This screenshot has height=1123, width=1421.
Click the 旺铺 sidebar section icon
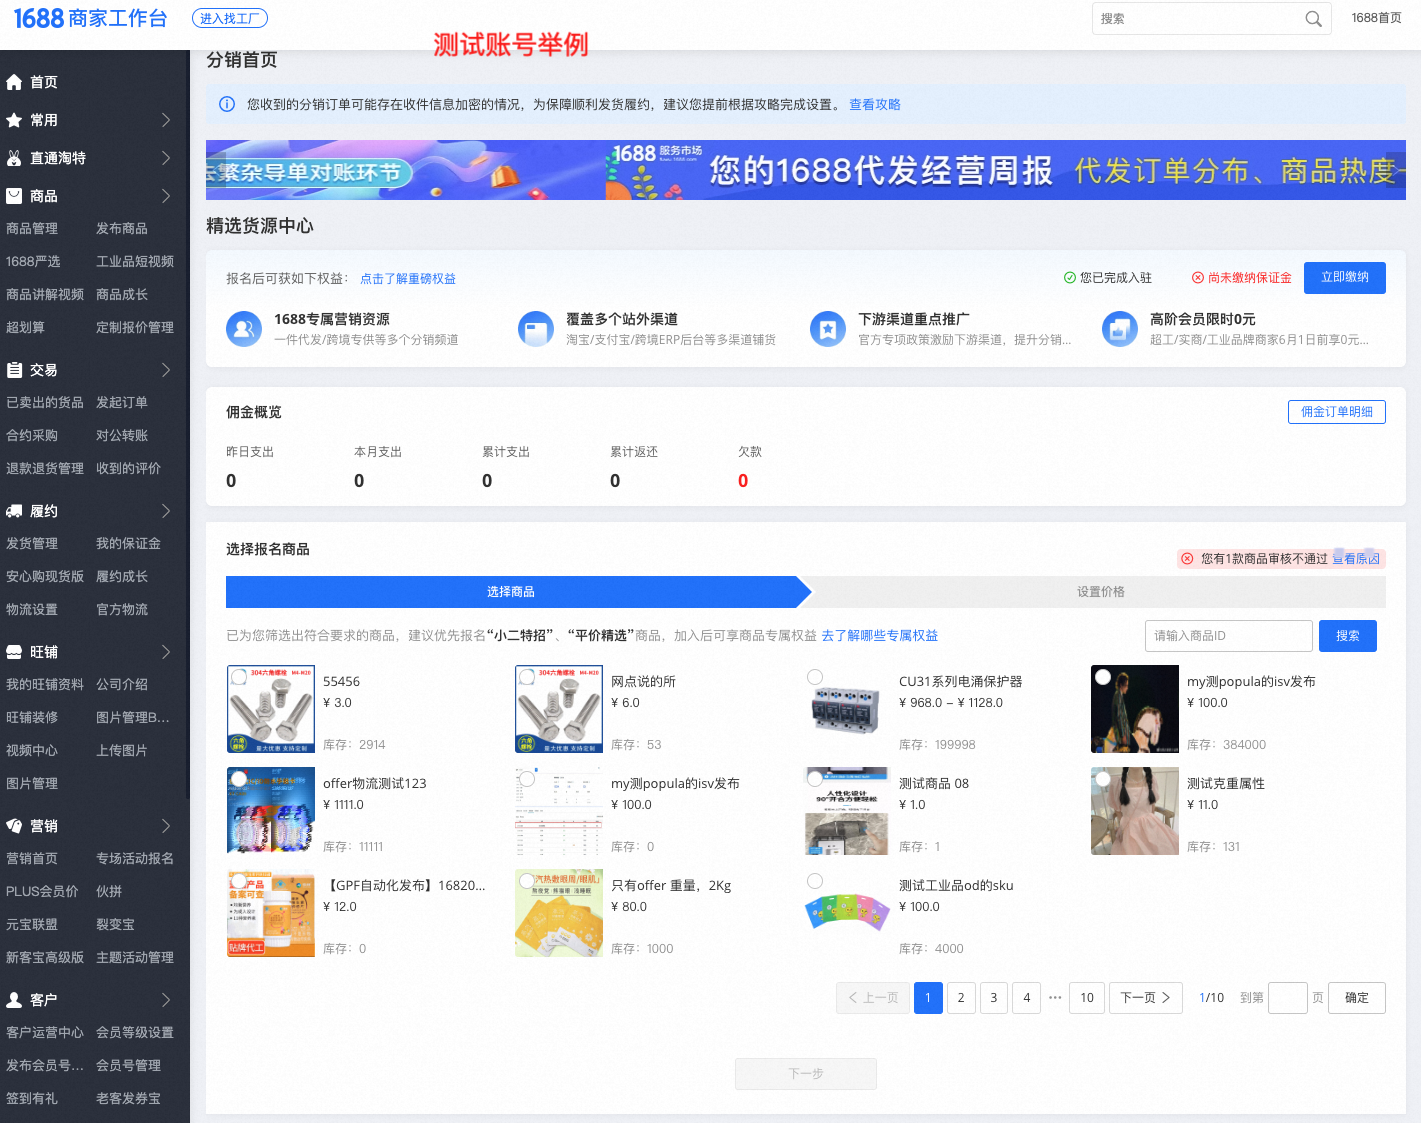[14, 651]
